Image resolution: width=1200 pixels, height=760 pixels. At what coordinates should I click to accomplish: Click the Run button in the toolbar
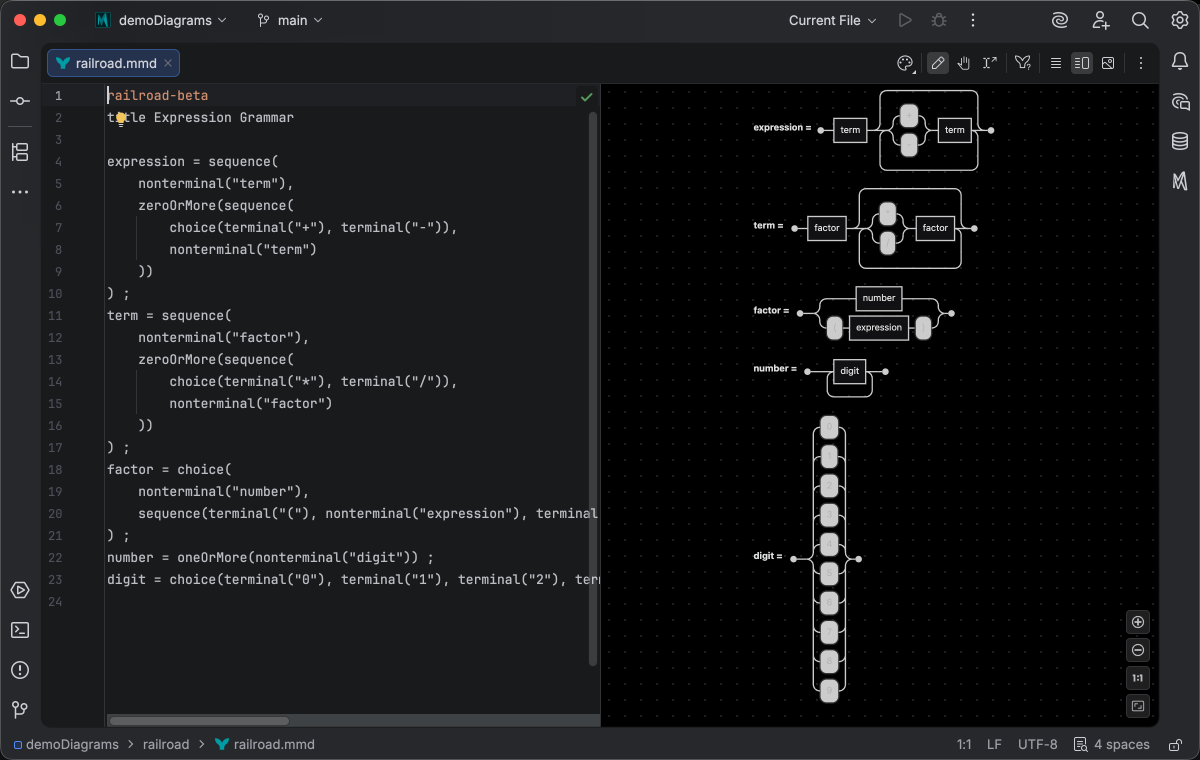pyautogui.click(x=905, y=20)
